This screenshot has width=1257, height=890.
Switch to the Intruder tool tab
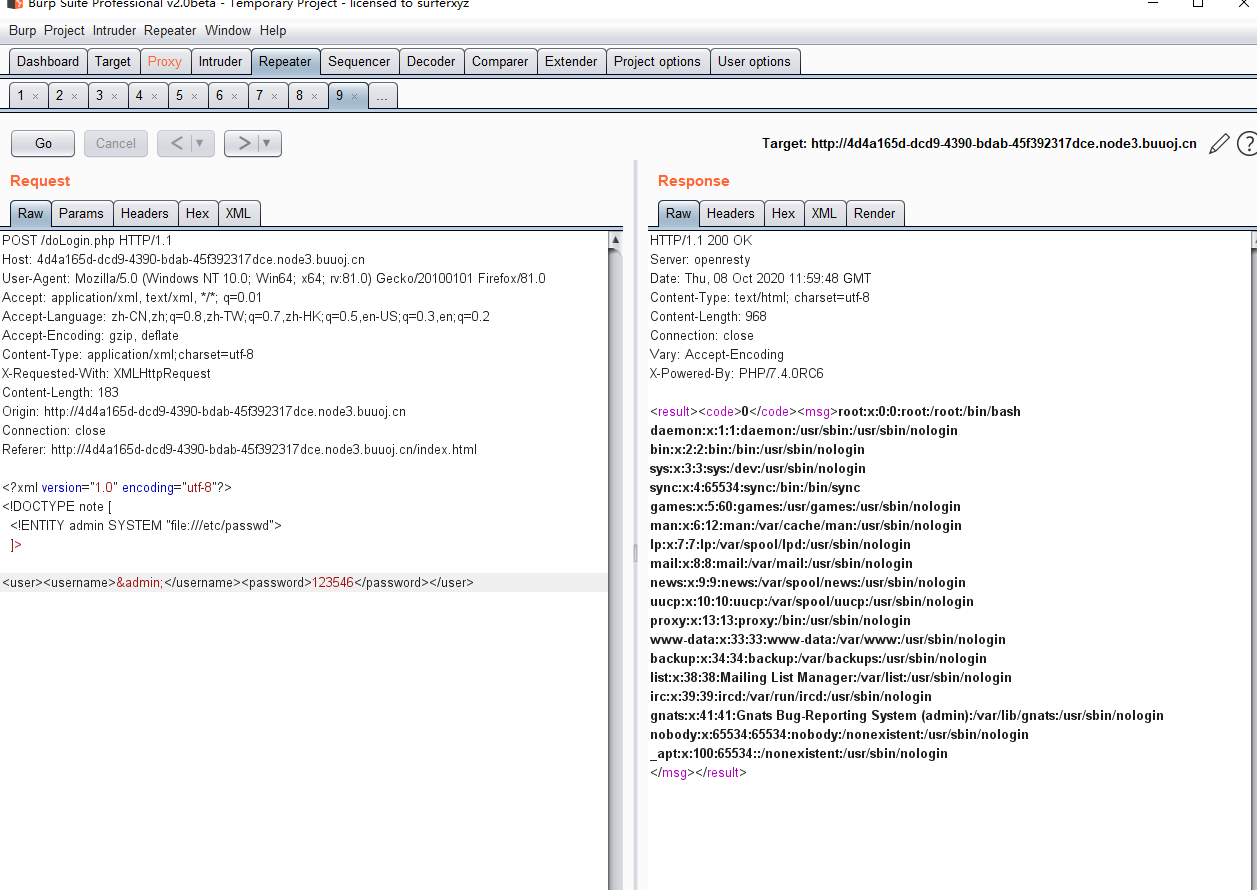coord(220,61)
